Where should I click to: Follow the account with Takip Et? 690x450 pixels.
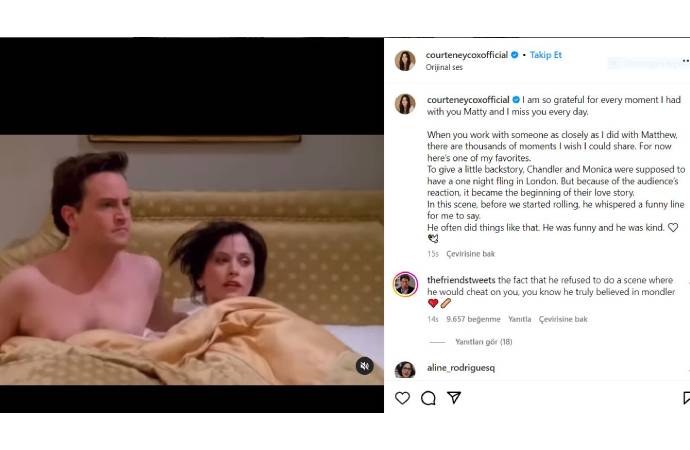pyautogui.click(x=546, y=55)
